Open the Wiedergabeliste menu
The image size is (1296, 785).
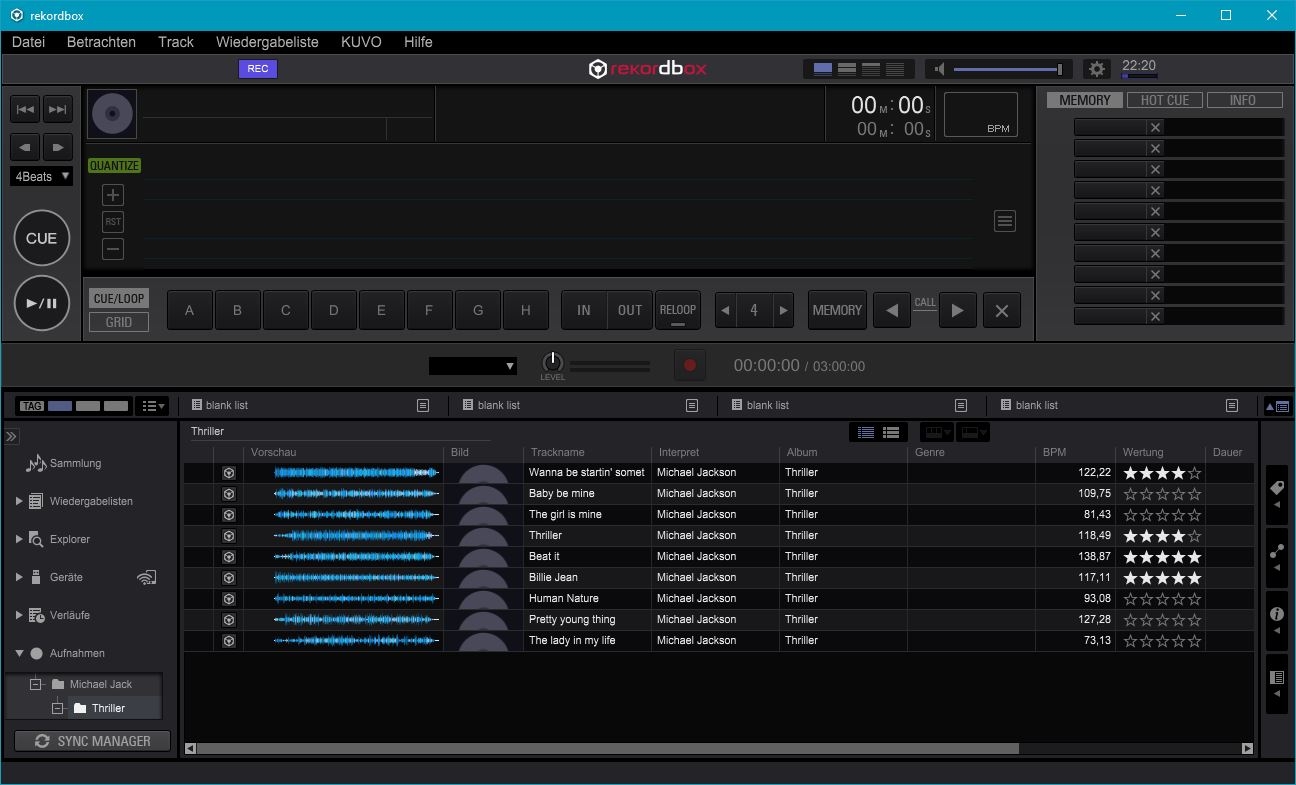click(x=267, y=42)
